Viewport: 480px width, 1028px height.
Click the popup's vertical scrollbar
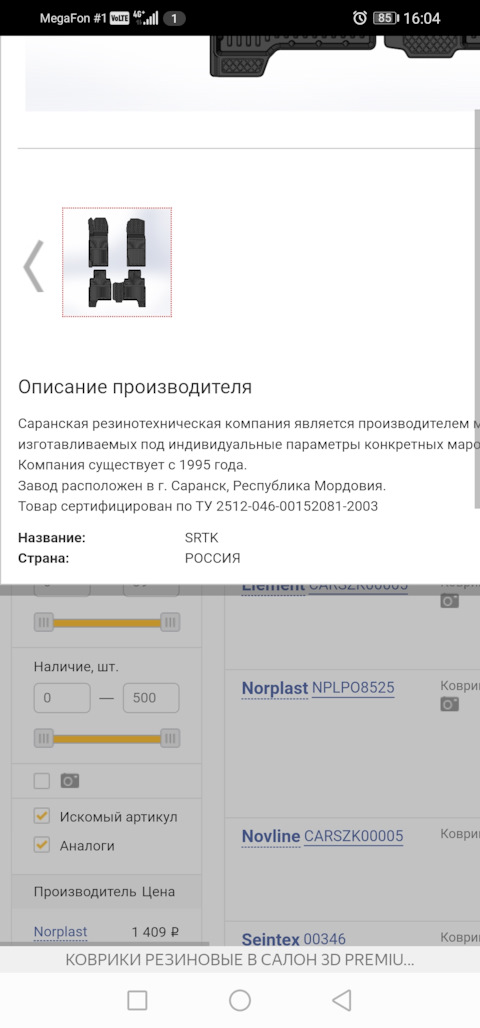[477, 308]
